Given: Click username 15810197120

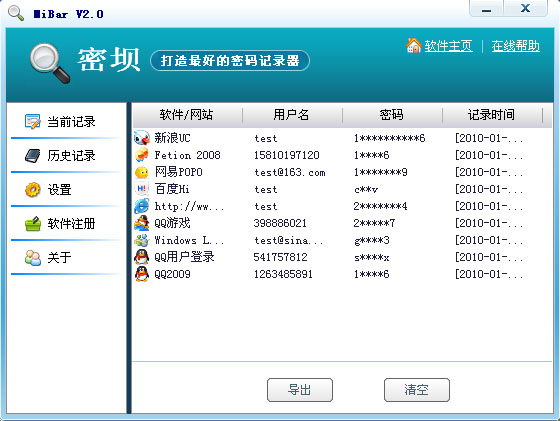Looking at the screenshot, I should (x=286, y=155).
